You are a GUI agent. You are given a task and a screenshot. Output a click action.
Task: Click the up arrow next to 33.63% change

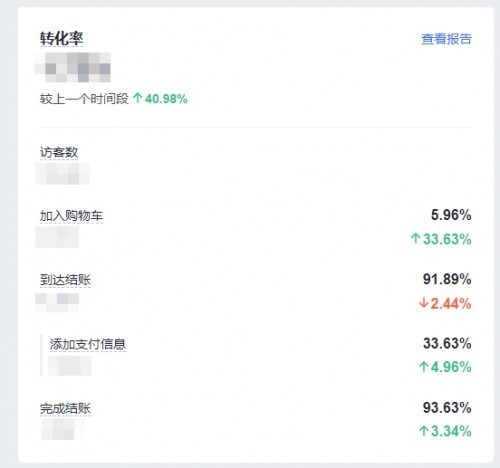pos(415,238)
